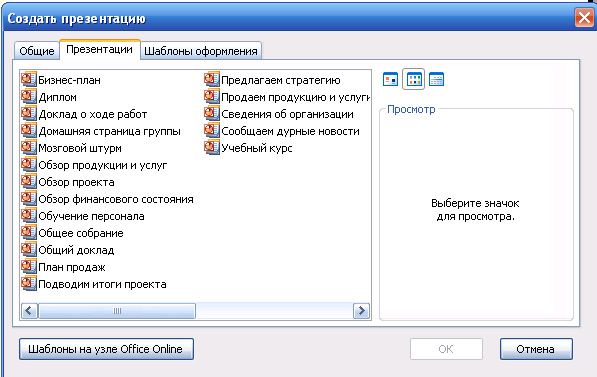Screen dimensions: 597x377
Task: Click the Отмена button
Action: click(536, 349)
